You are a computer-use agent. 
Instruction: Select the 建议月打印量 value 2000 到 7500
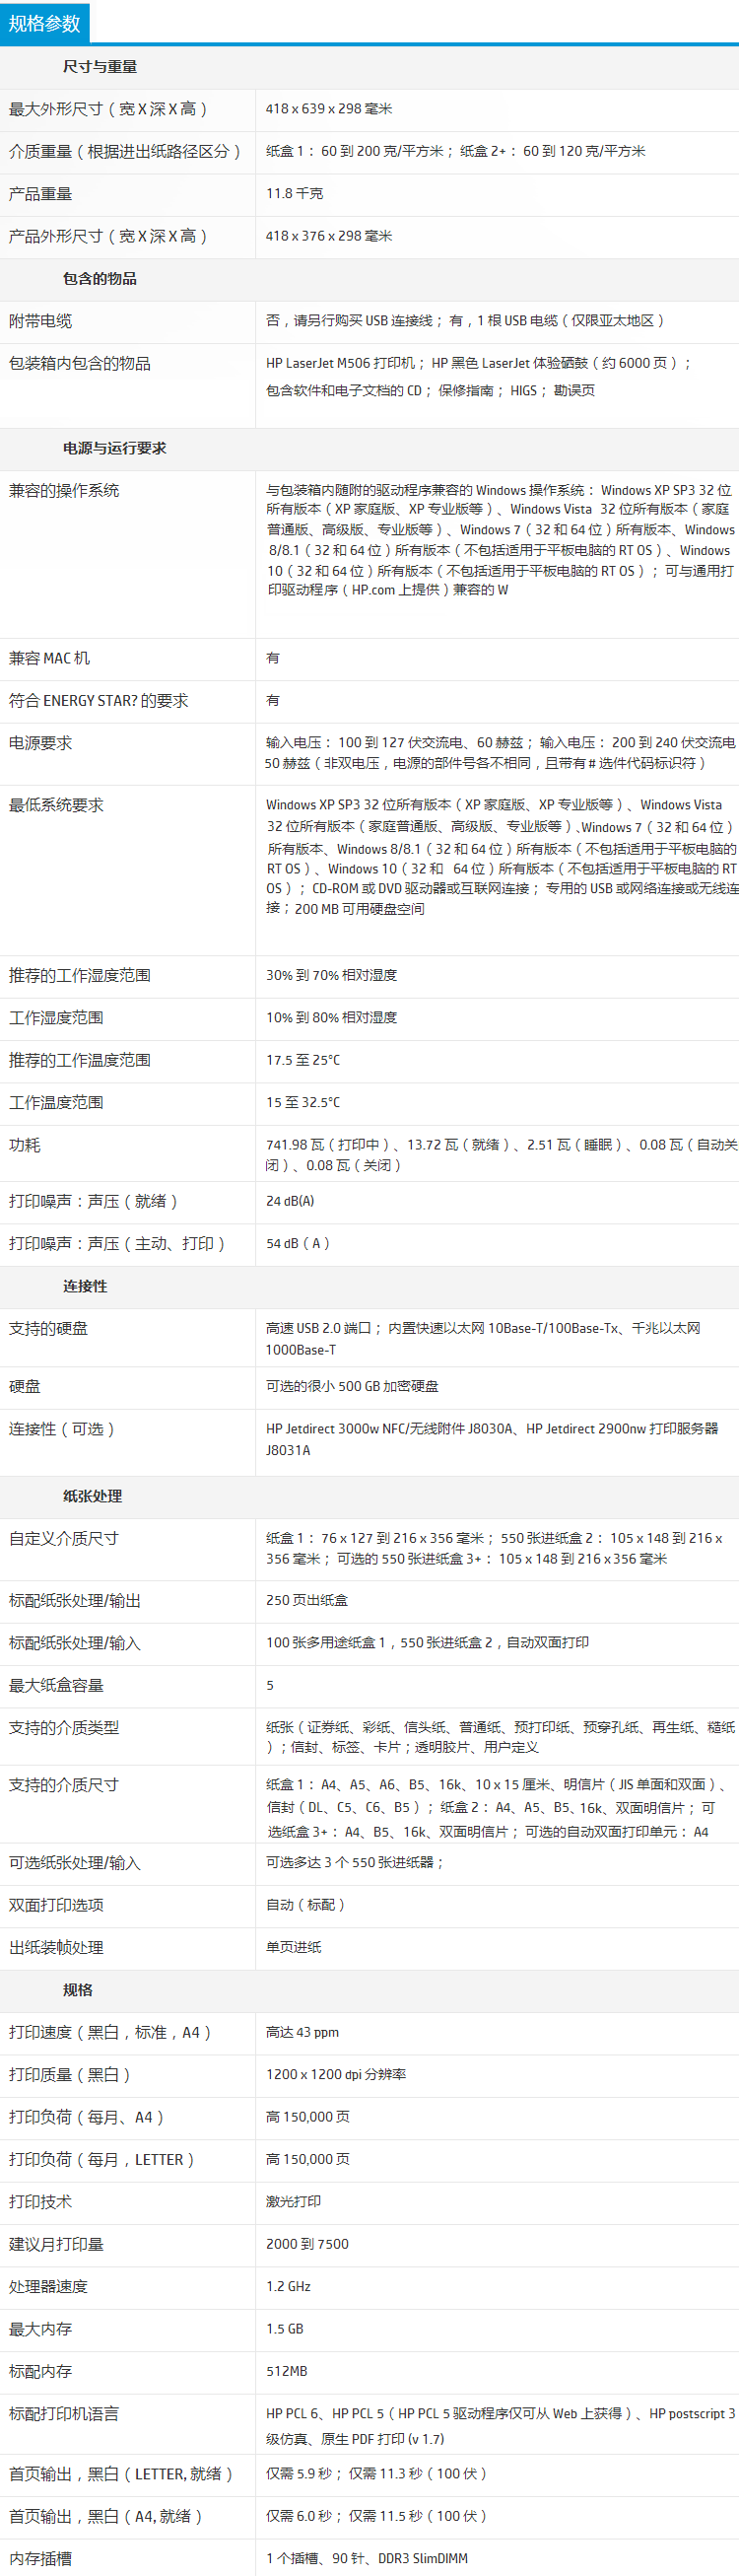tap(307, 2244)
